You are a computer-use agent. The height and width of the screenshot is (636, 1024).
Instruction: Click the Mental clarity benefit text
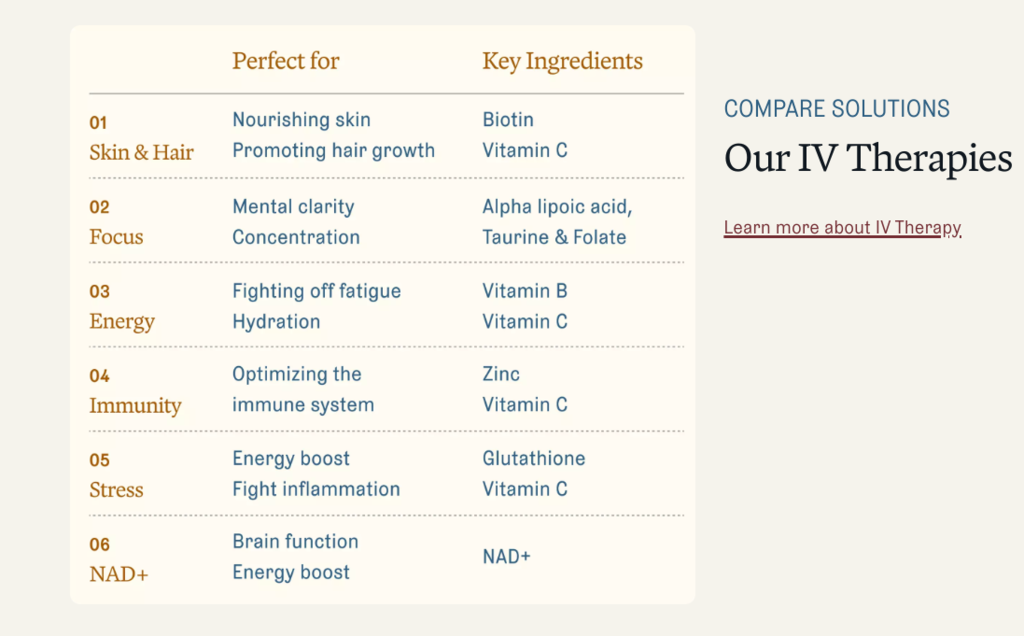(x=293, y=207)
